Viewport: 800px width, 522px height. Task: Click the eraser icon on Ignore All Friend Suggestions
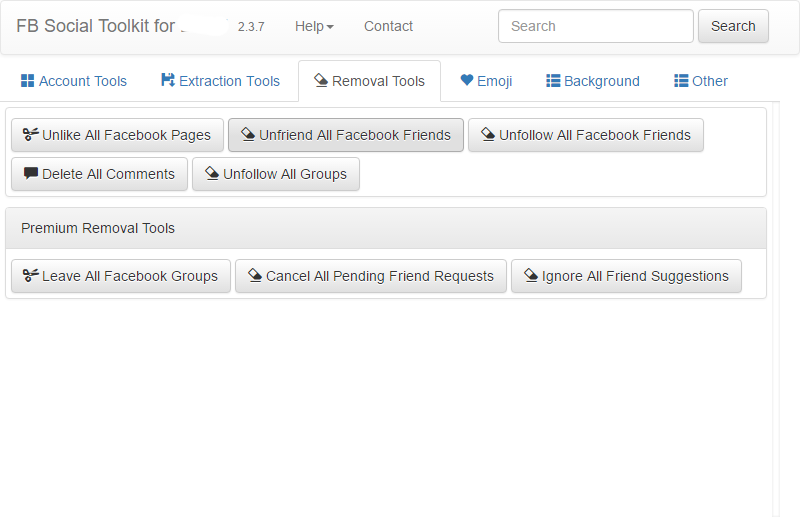tap(531, 276)
